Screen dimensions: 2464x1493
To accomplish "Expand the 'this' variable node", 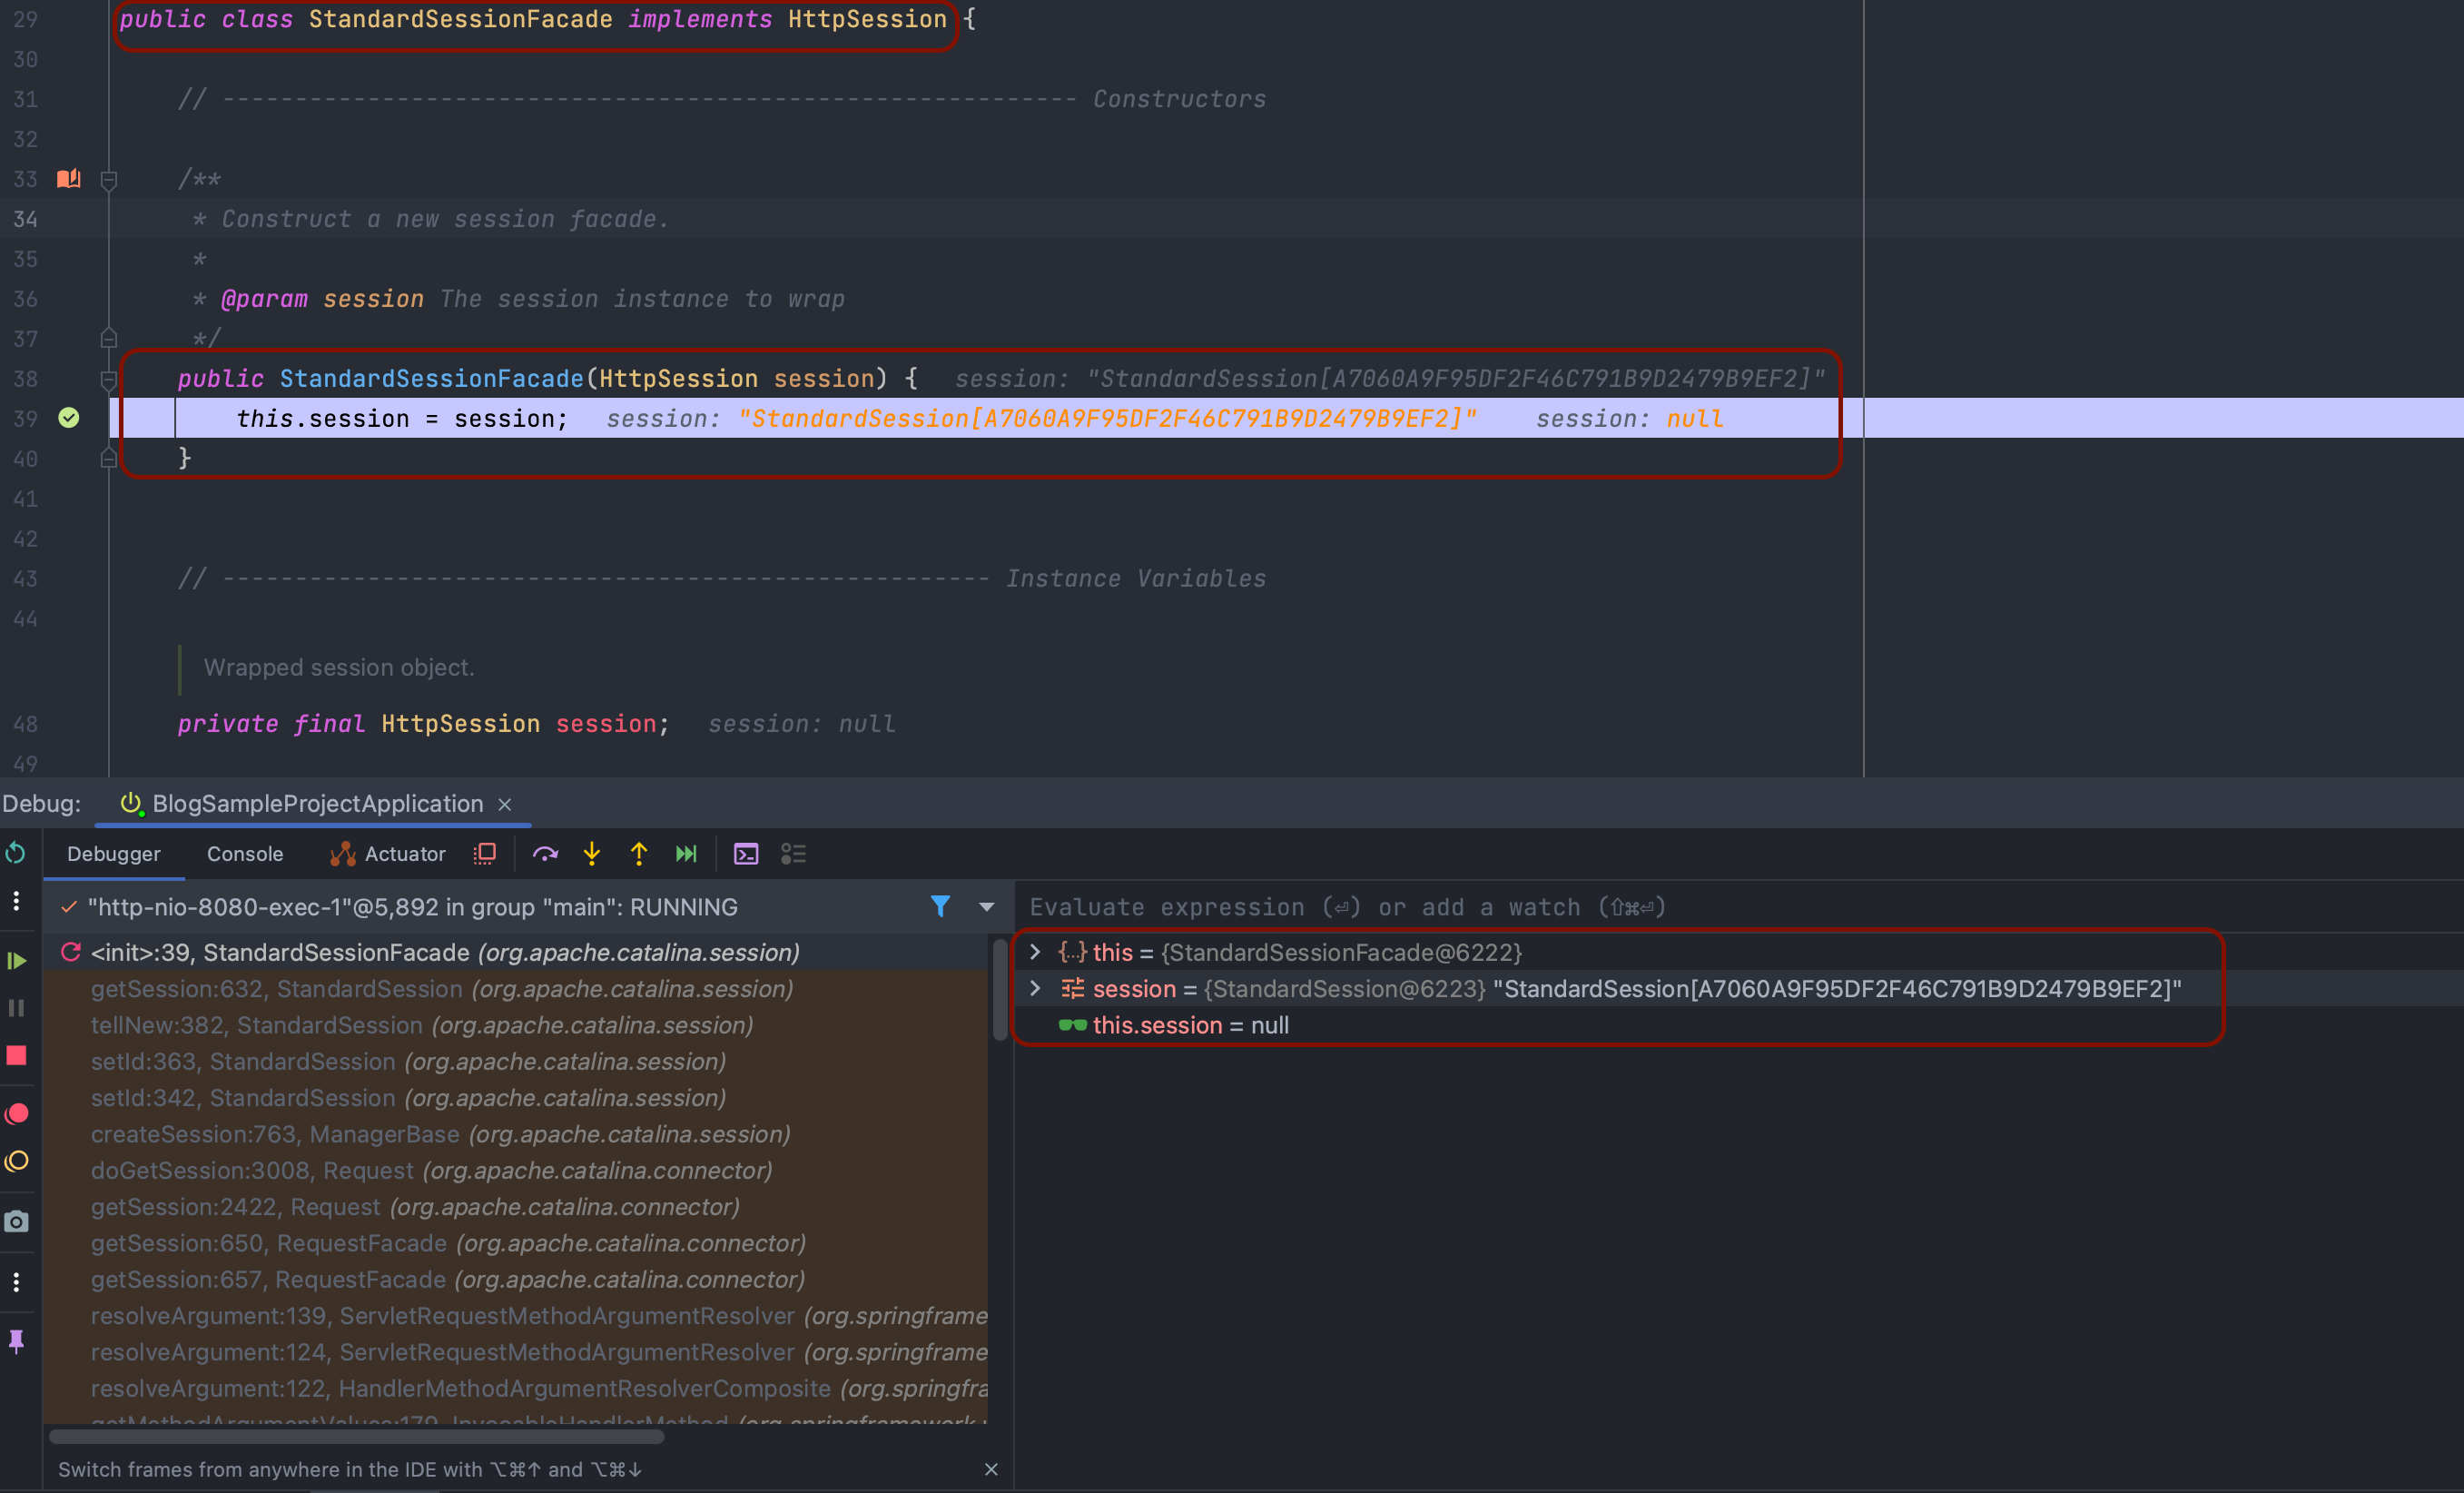I will click(x=1036, y=952).
